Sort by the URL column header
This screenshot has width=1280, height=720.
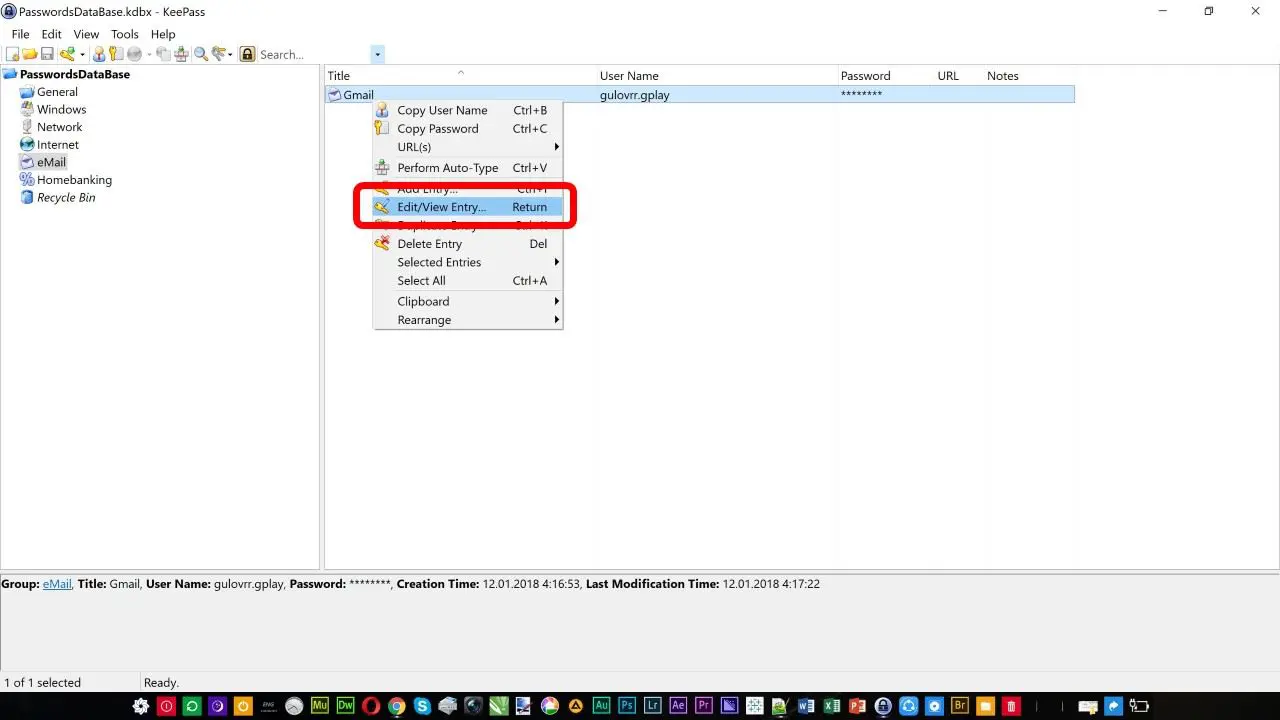pos(959,76)
